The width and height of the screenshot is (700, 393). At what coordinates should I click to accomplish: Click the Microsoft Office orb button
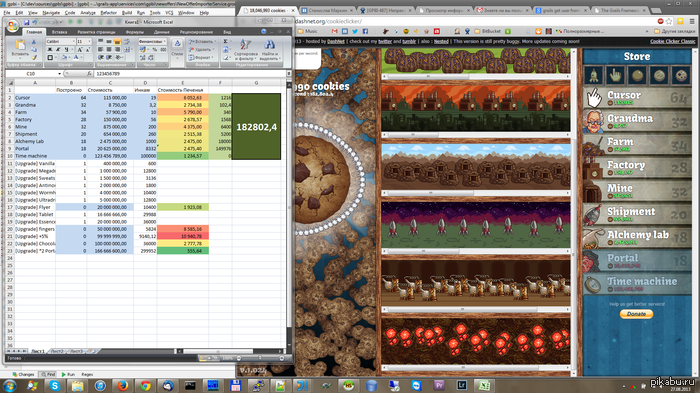(13, 26)
